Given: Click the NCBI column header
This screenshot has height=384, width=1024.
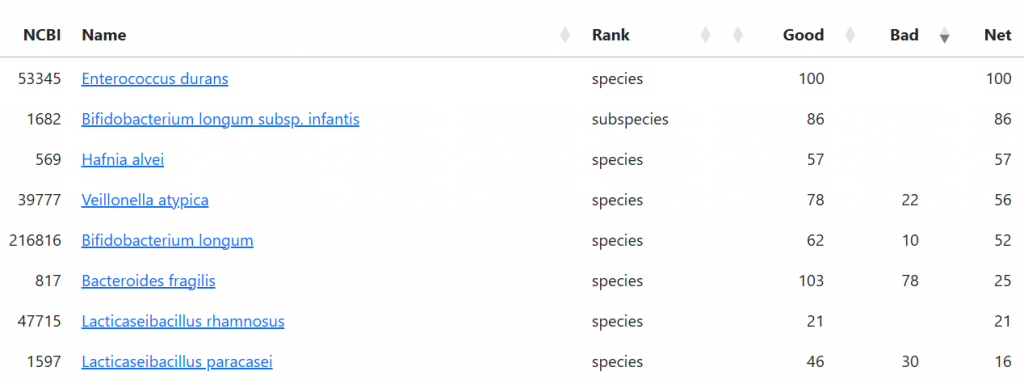Looking at the screenshot, I should click(42, 35).
